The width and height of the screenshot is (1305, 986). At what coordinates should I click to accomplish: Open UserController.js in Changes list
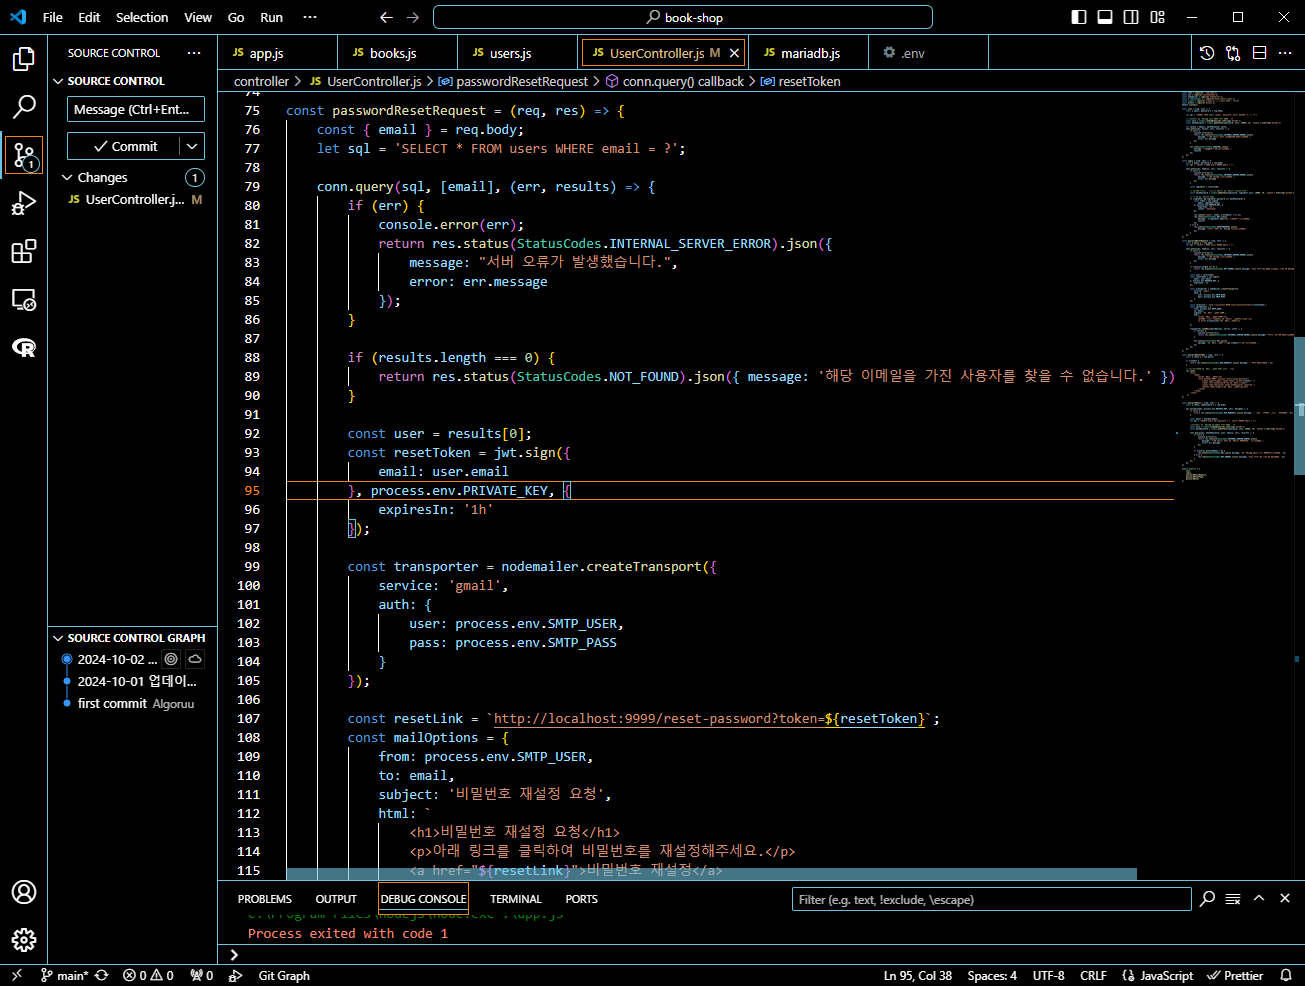(132, 199)
